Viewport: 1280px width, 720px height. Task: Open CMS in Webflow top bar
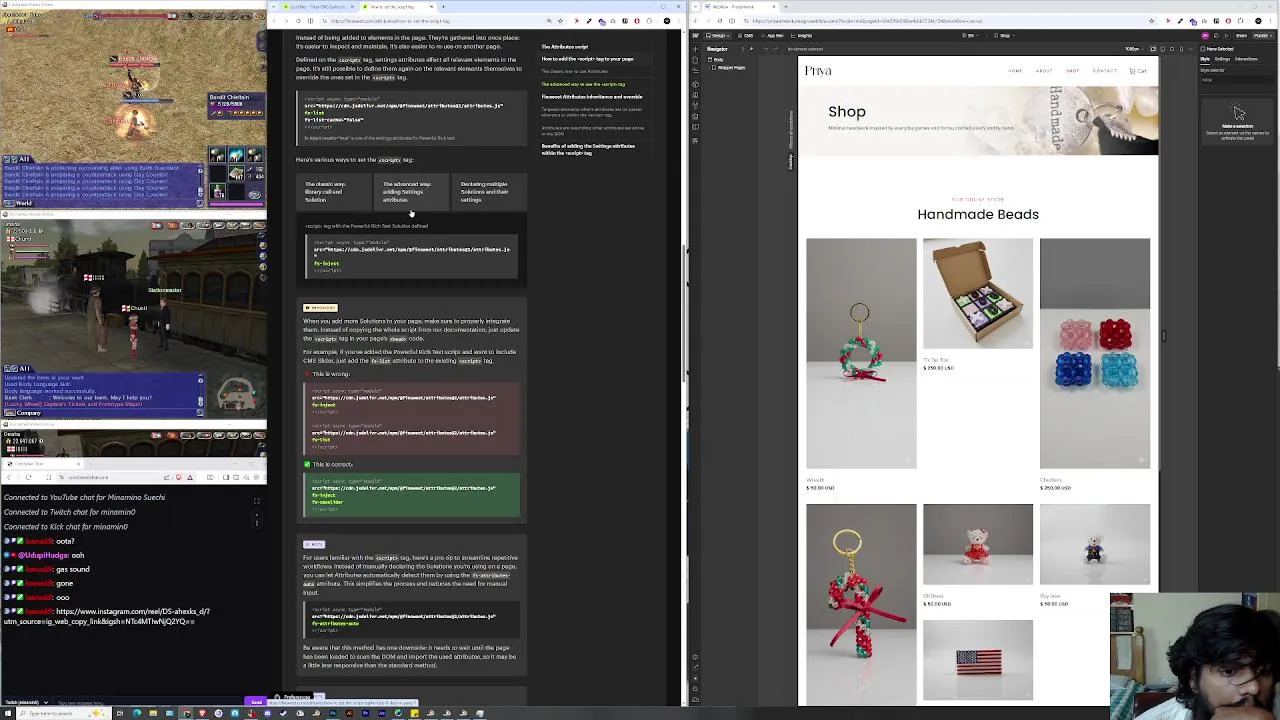(746, 35)
